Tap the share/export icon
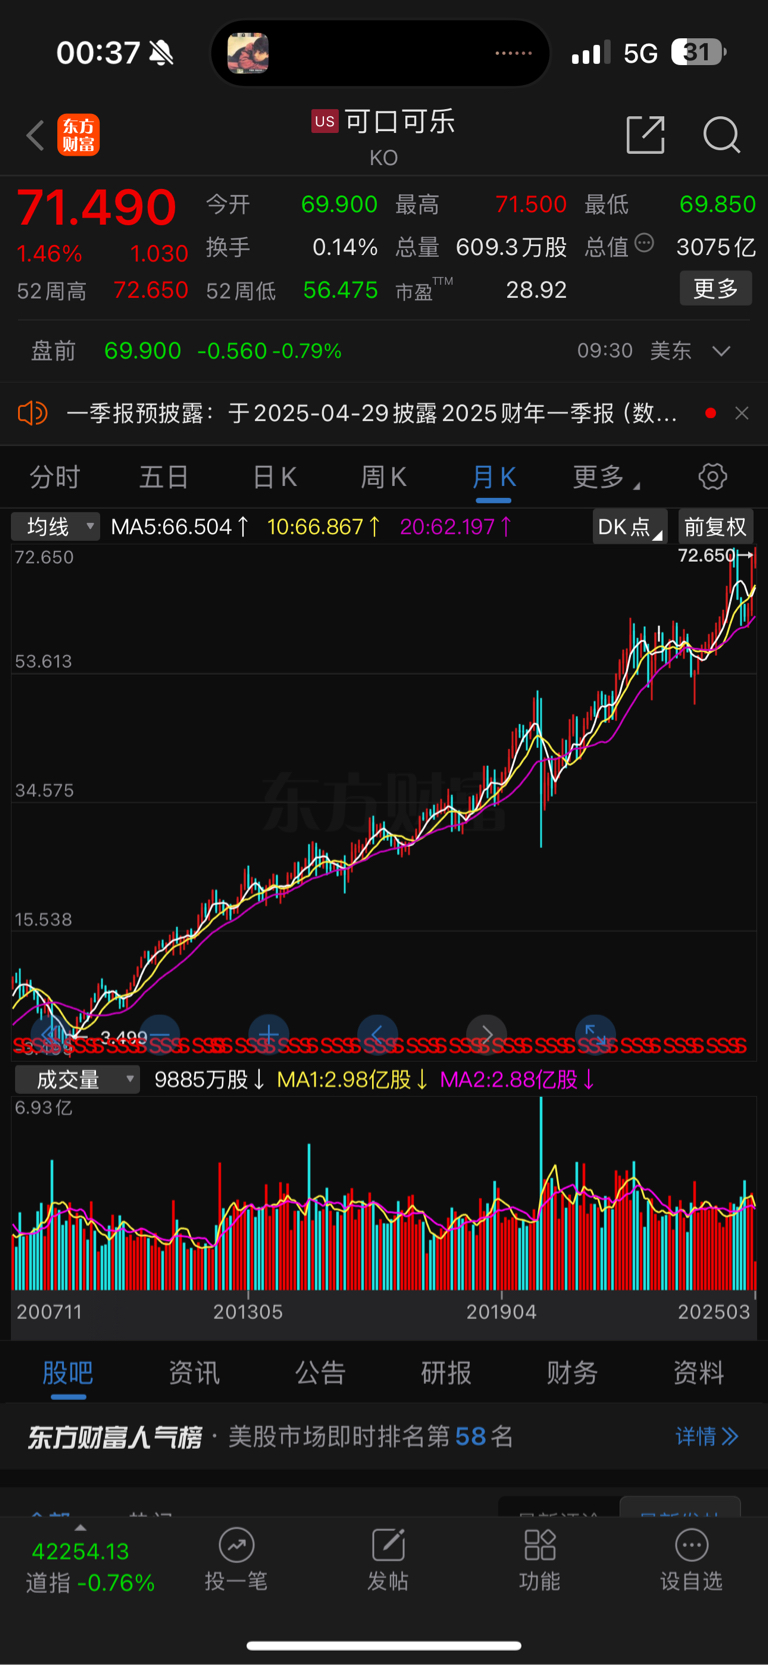768x1665 pixels. 645,134
